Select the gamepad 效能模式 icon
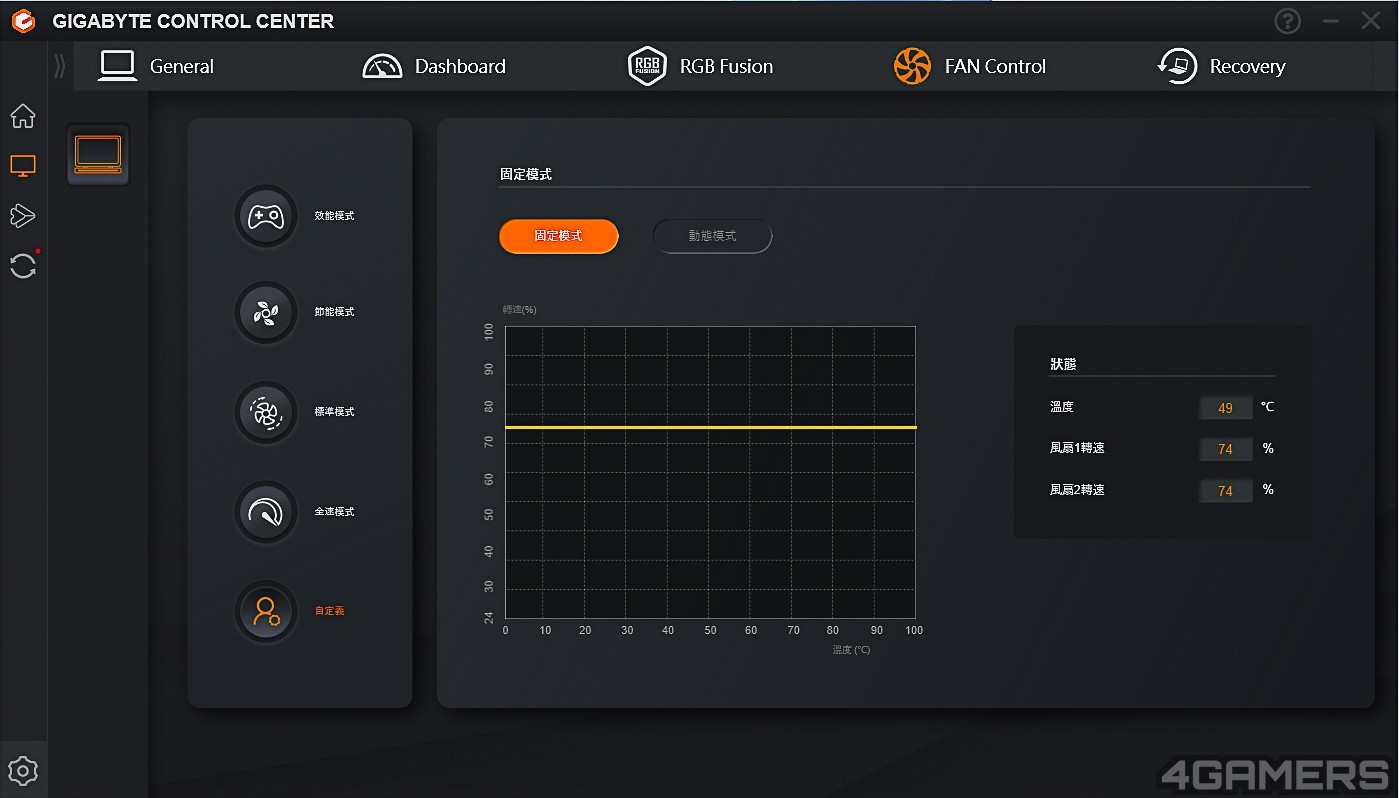 (x=265, y=216)
